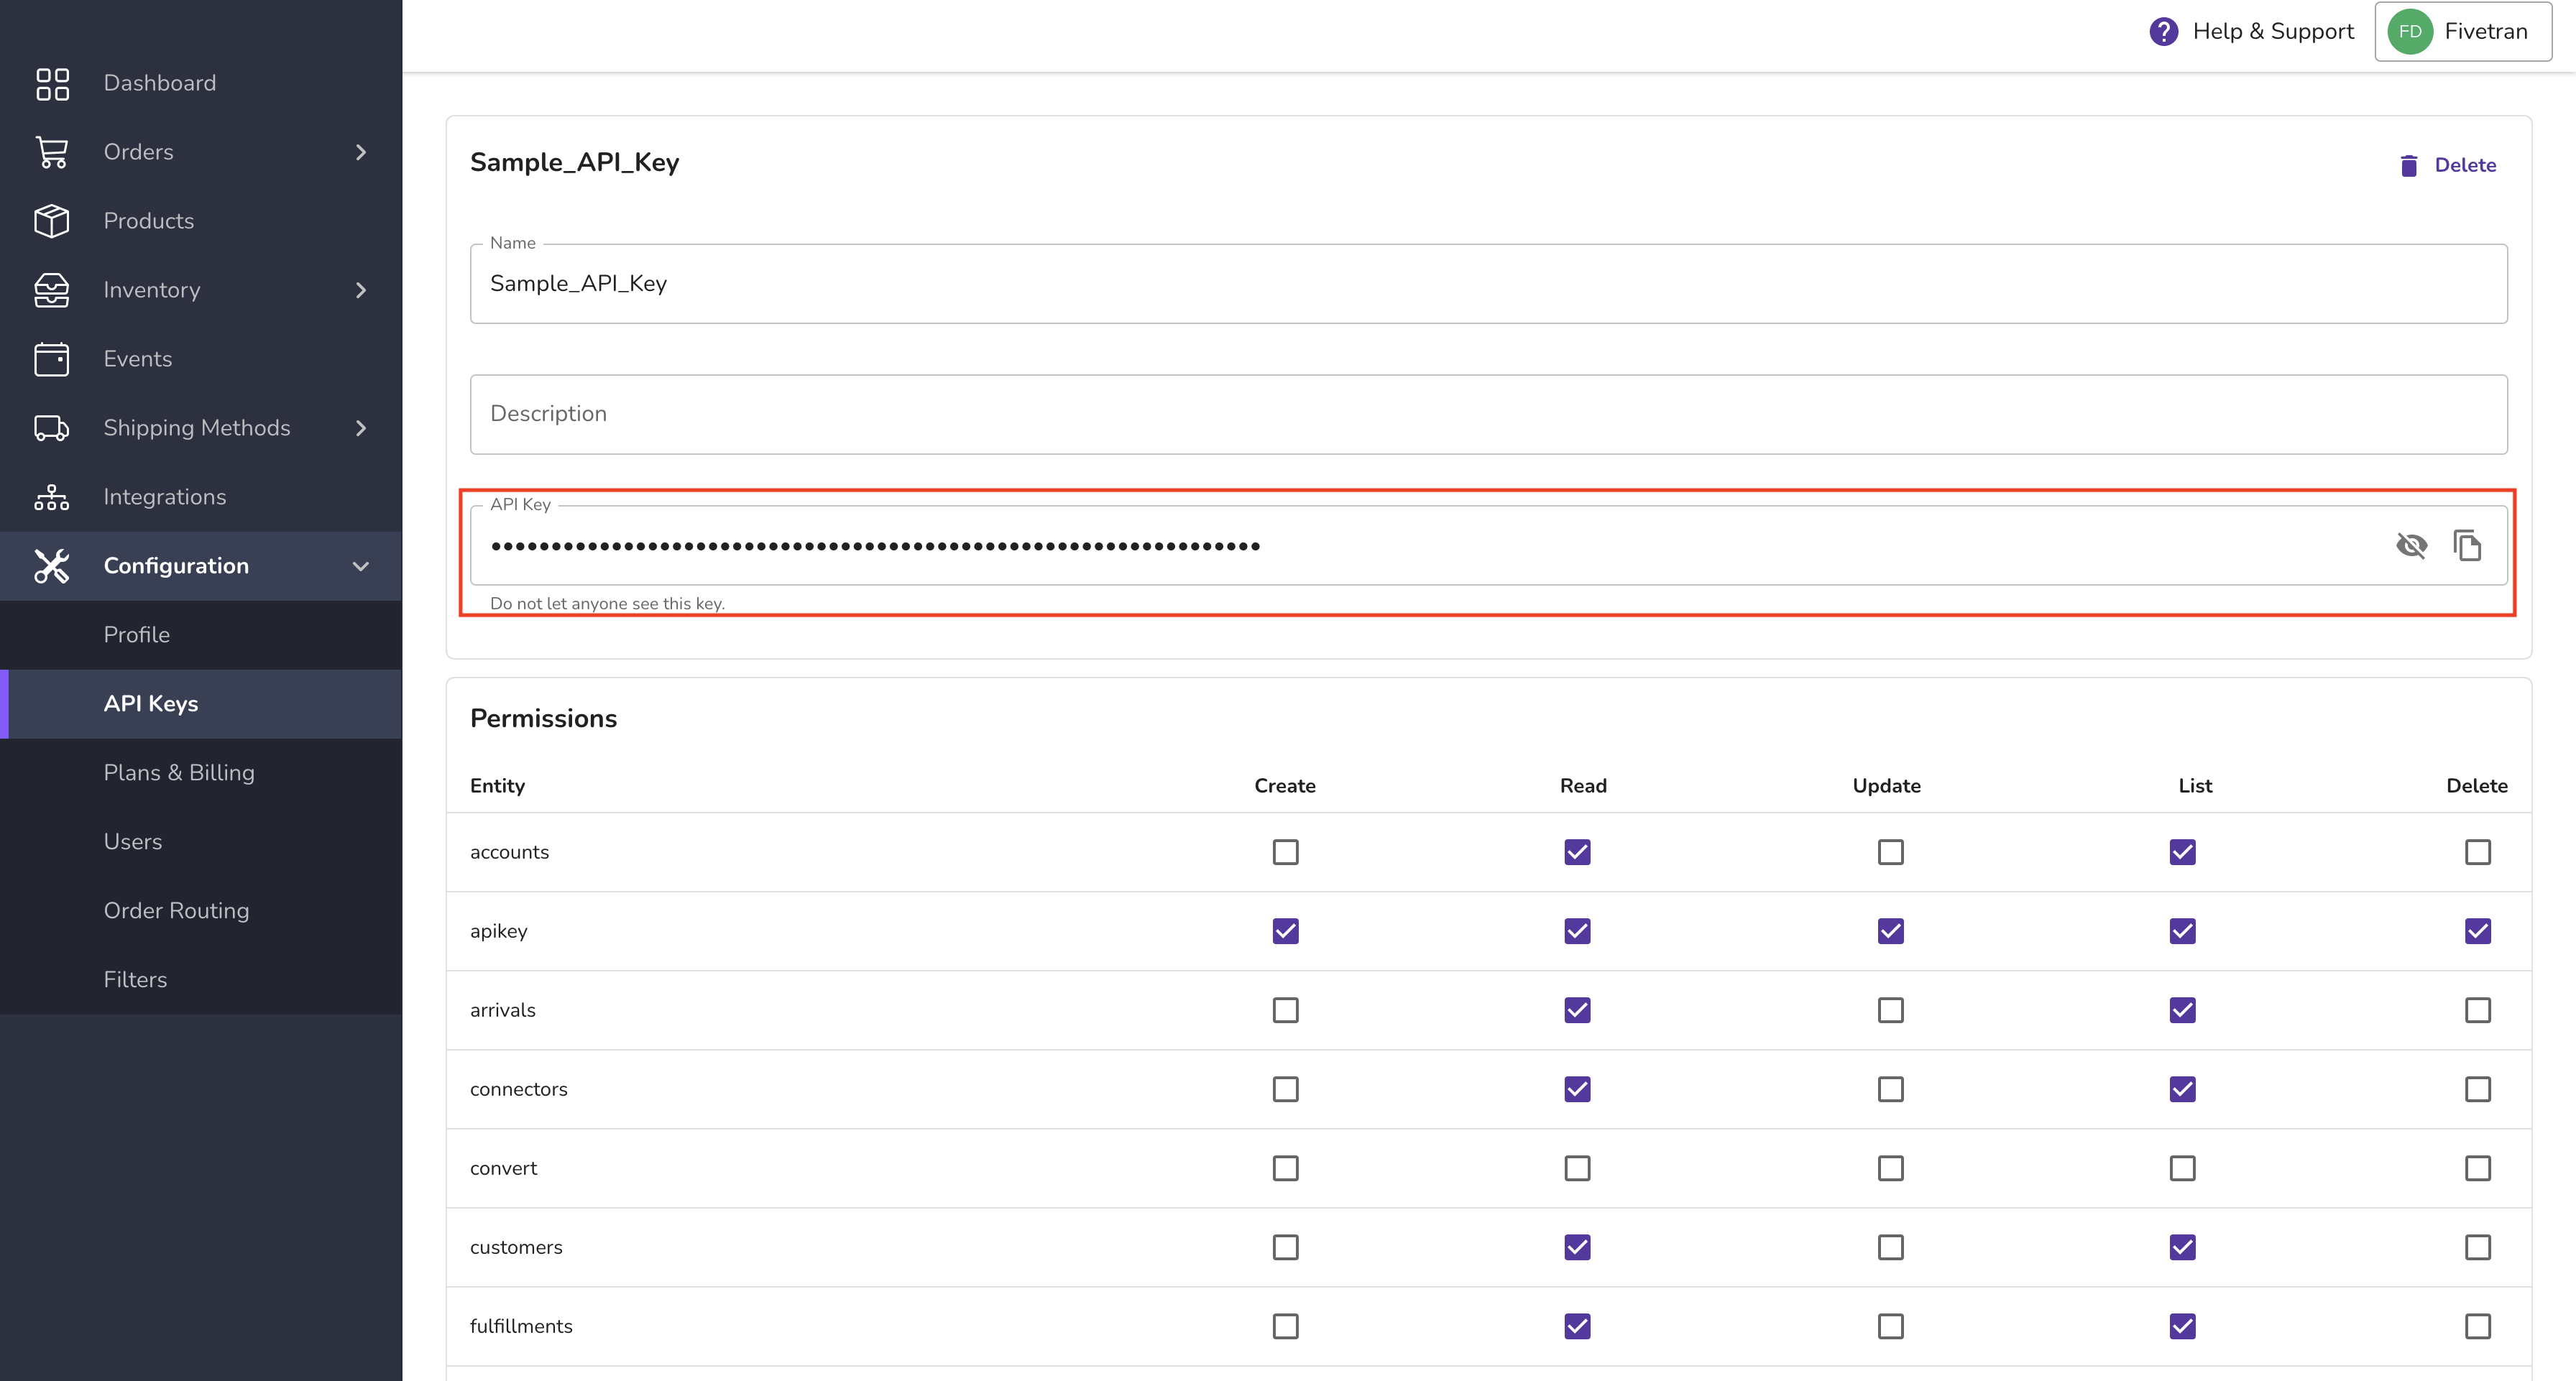Uncheck Create permission for apikey

1285,931
